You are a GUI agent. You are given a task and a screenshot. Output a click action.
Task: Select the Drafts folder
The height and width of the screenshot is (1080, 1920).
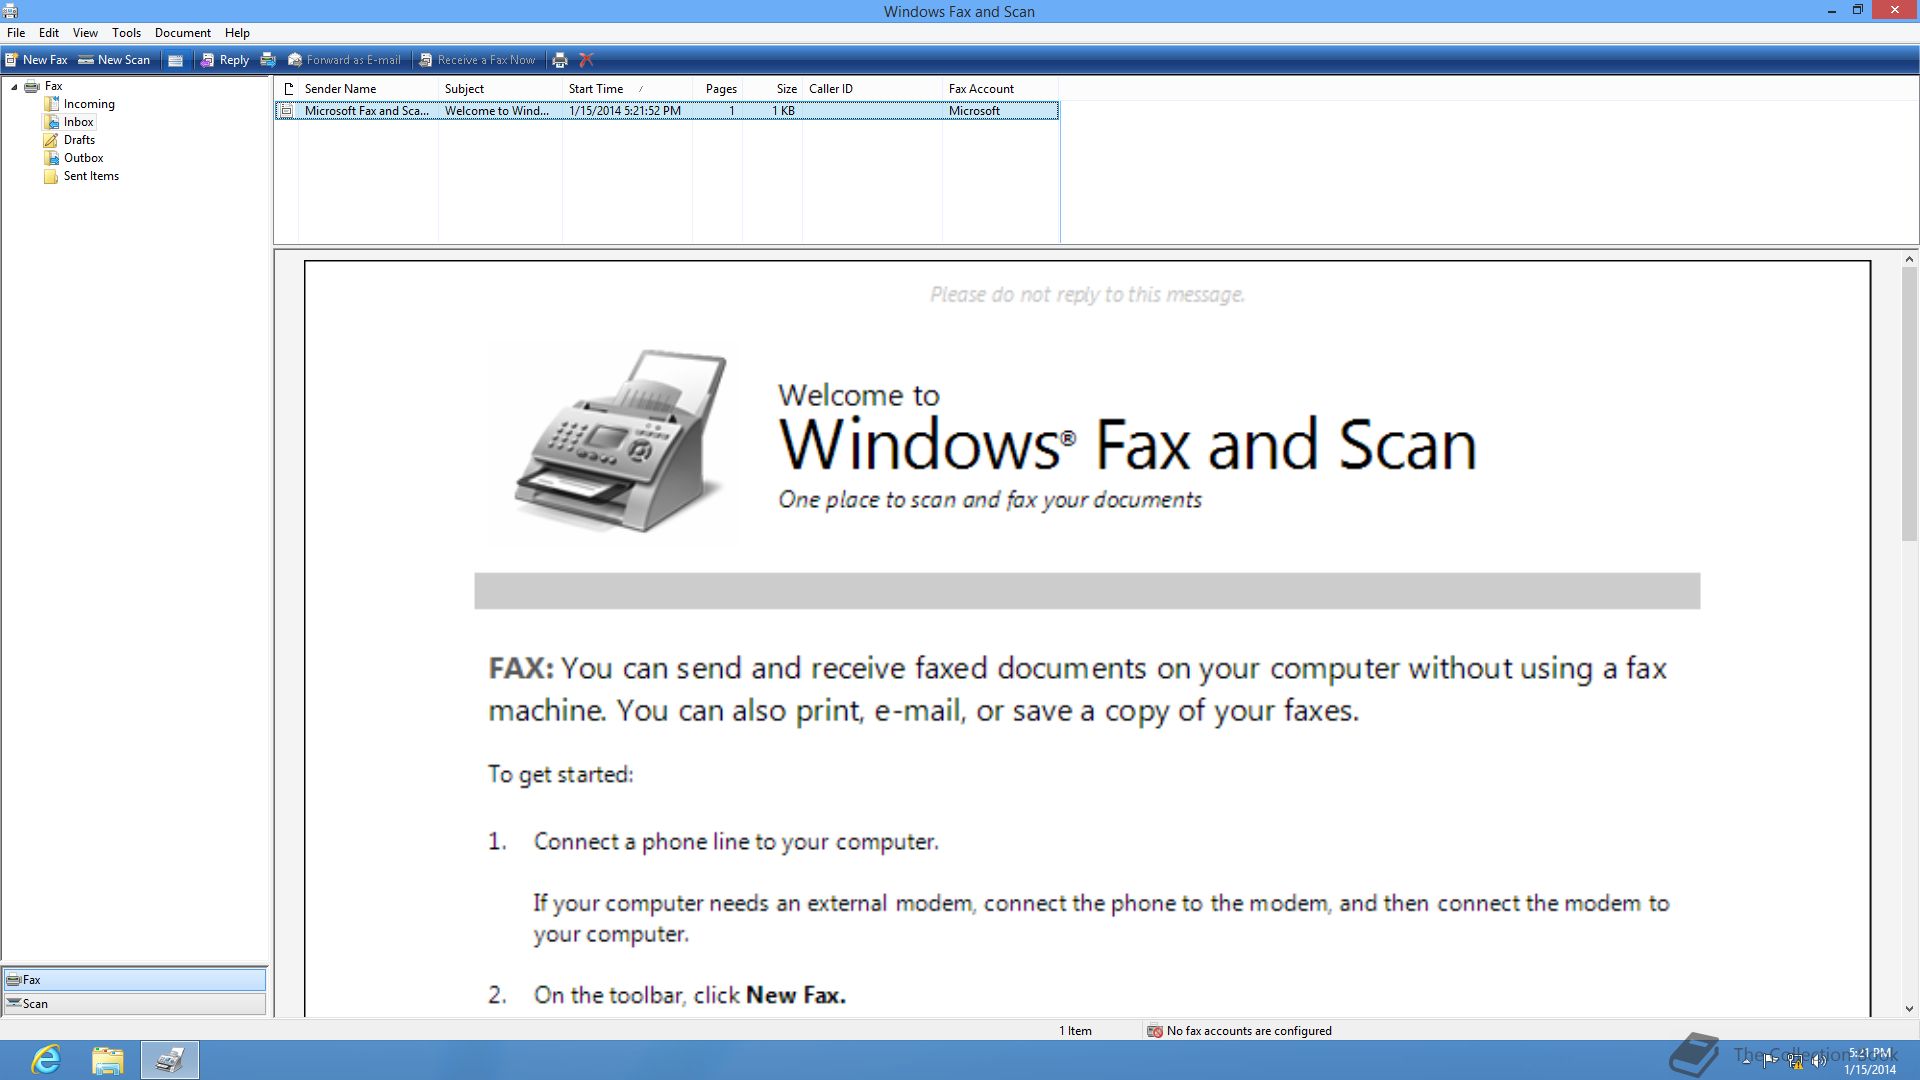click(x=79, y=140)
